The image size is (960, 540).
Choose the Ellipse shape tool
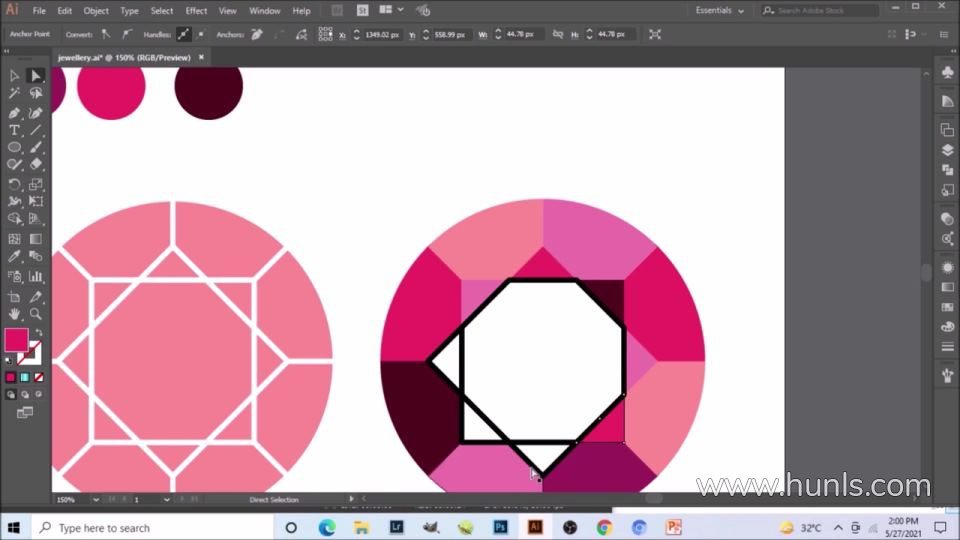(x=14, y=148)
